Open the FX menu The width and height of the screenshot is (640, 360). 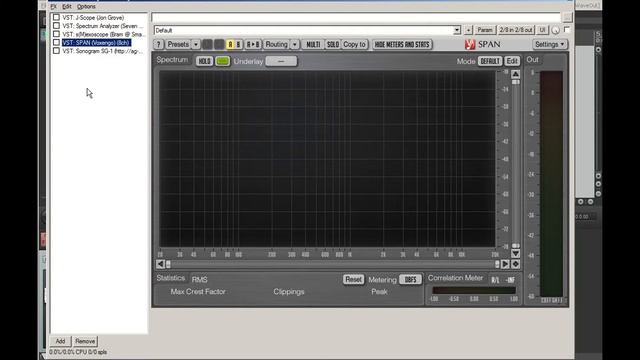click(53, 7)
